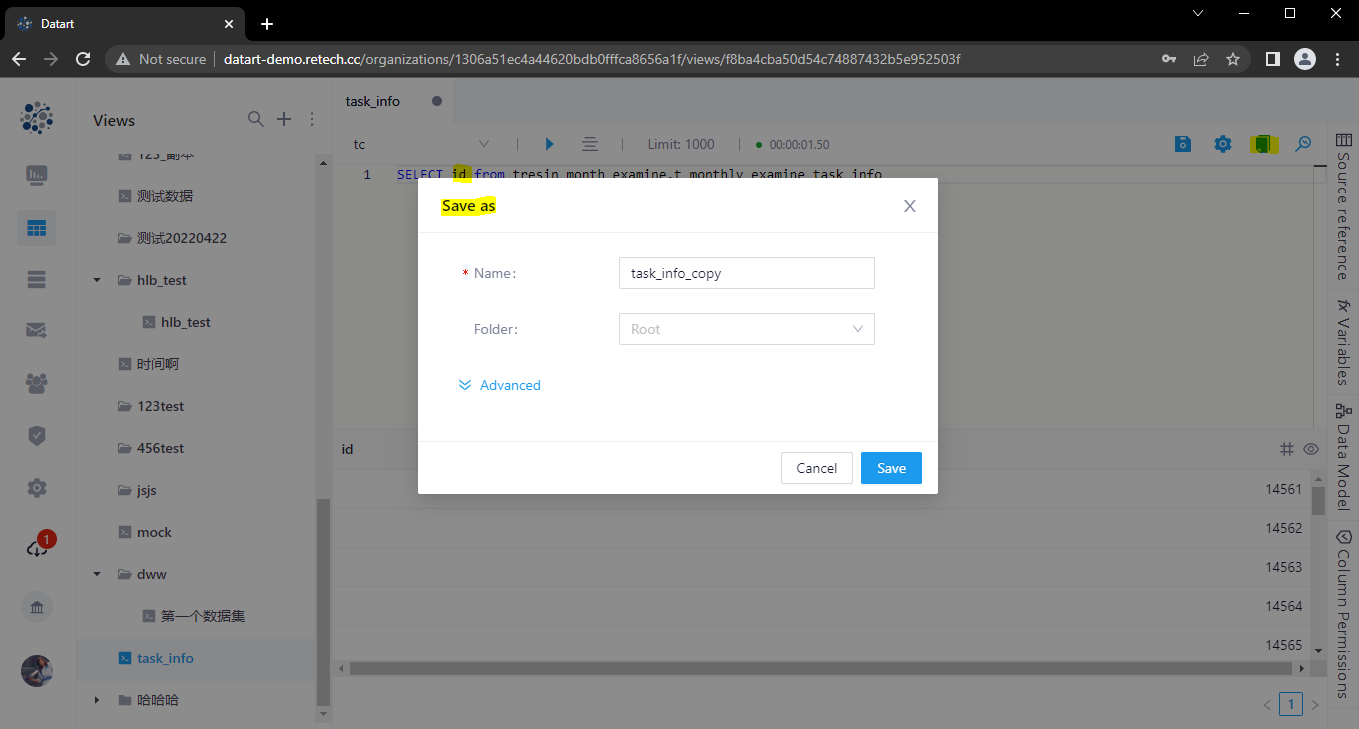Open the Variables side tab
The image size is (1359, 729).
coord(1342,341)
